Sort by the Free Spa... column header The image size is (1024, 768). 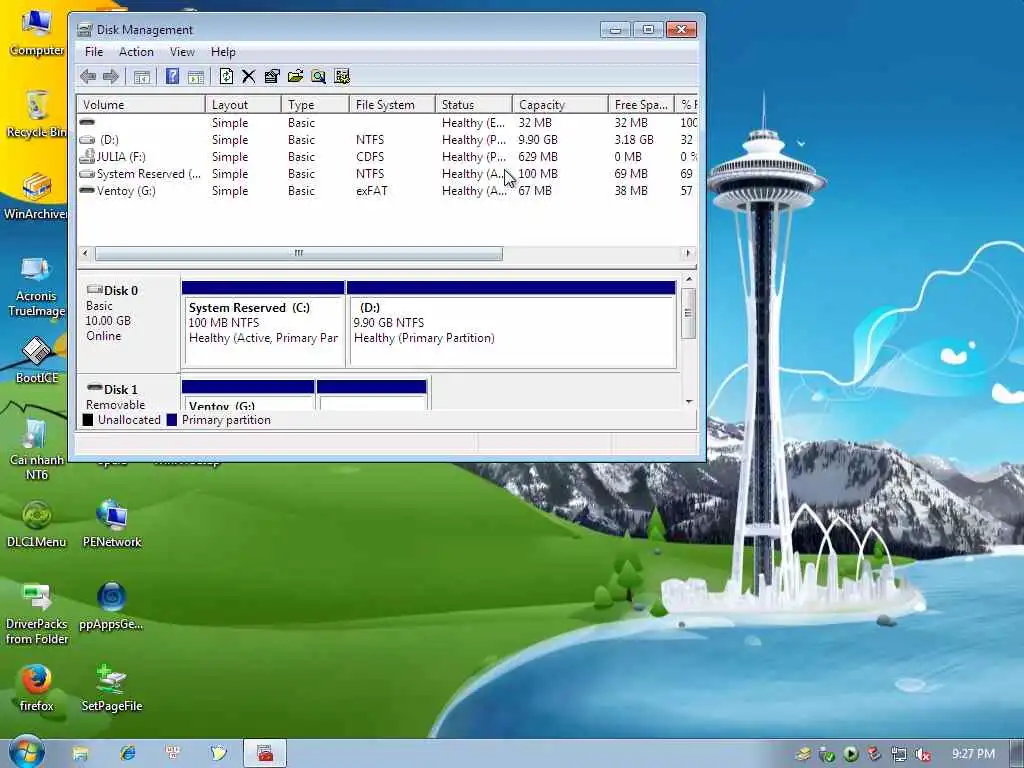pyautogui.click(x=641, y=104)
